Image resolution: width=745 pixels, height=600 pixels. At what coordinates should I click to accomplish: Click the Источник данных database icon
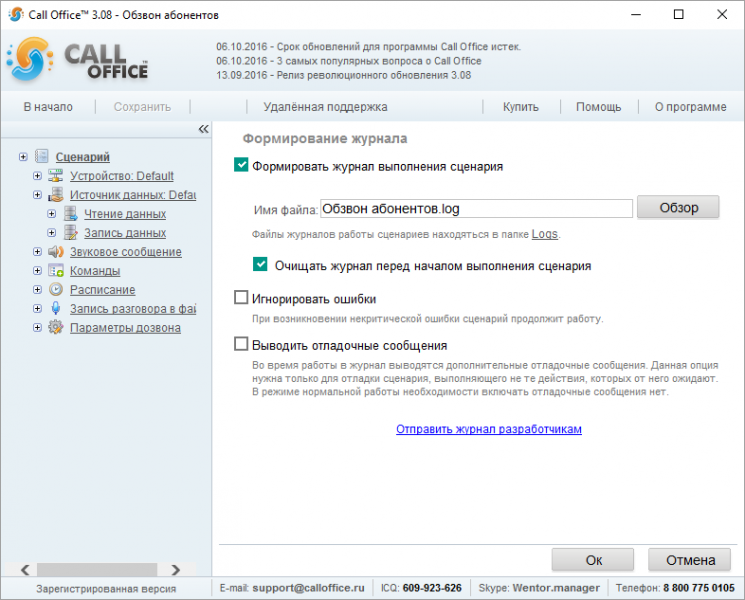(x=56, y=194)
